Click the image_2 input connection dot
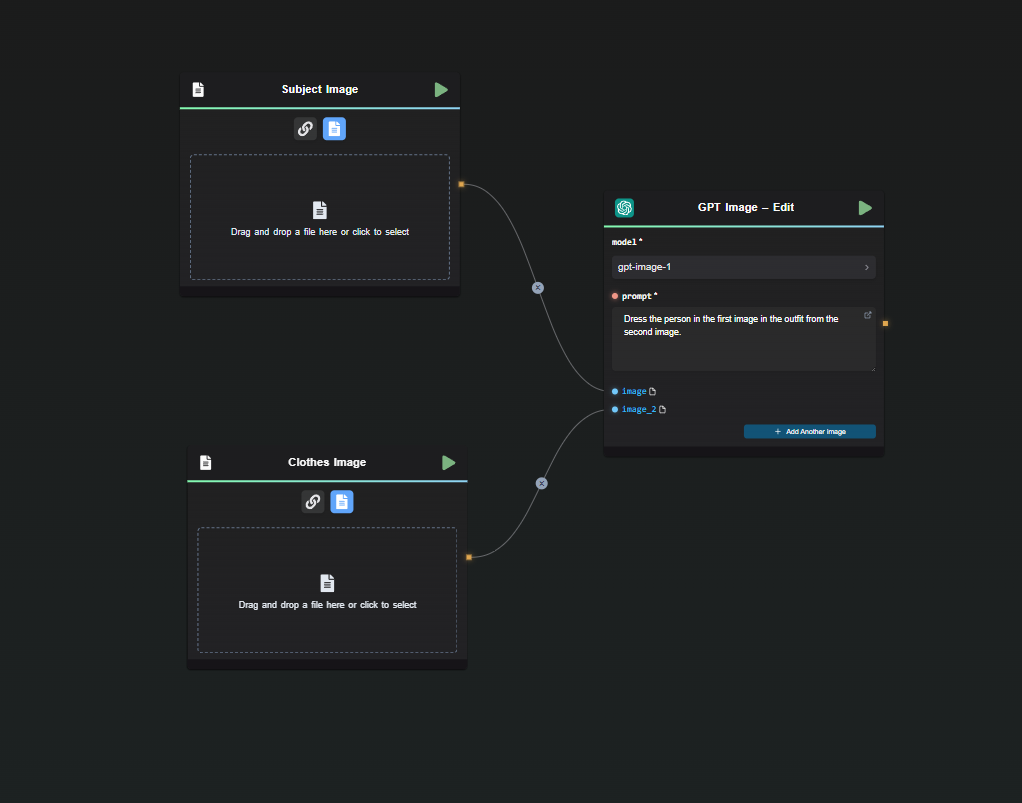 pyautogui.click(x=615, y=409)
